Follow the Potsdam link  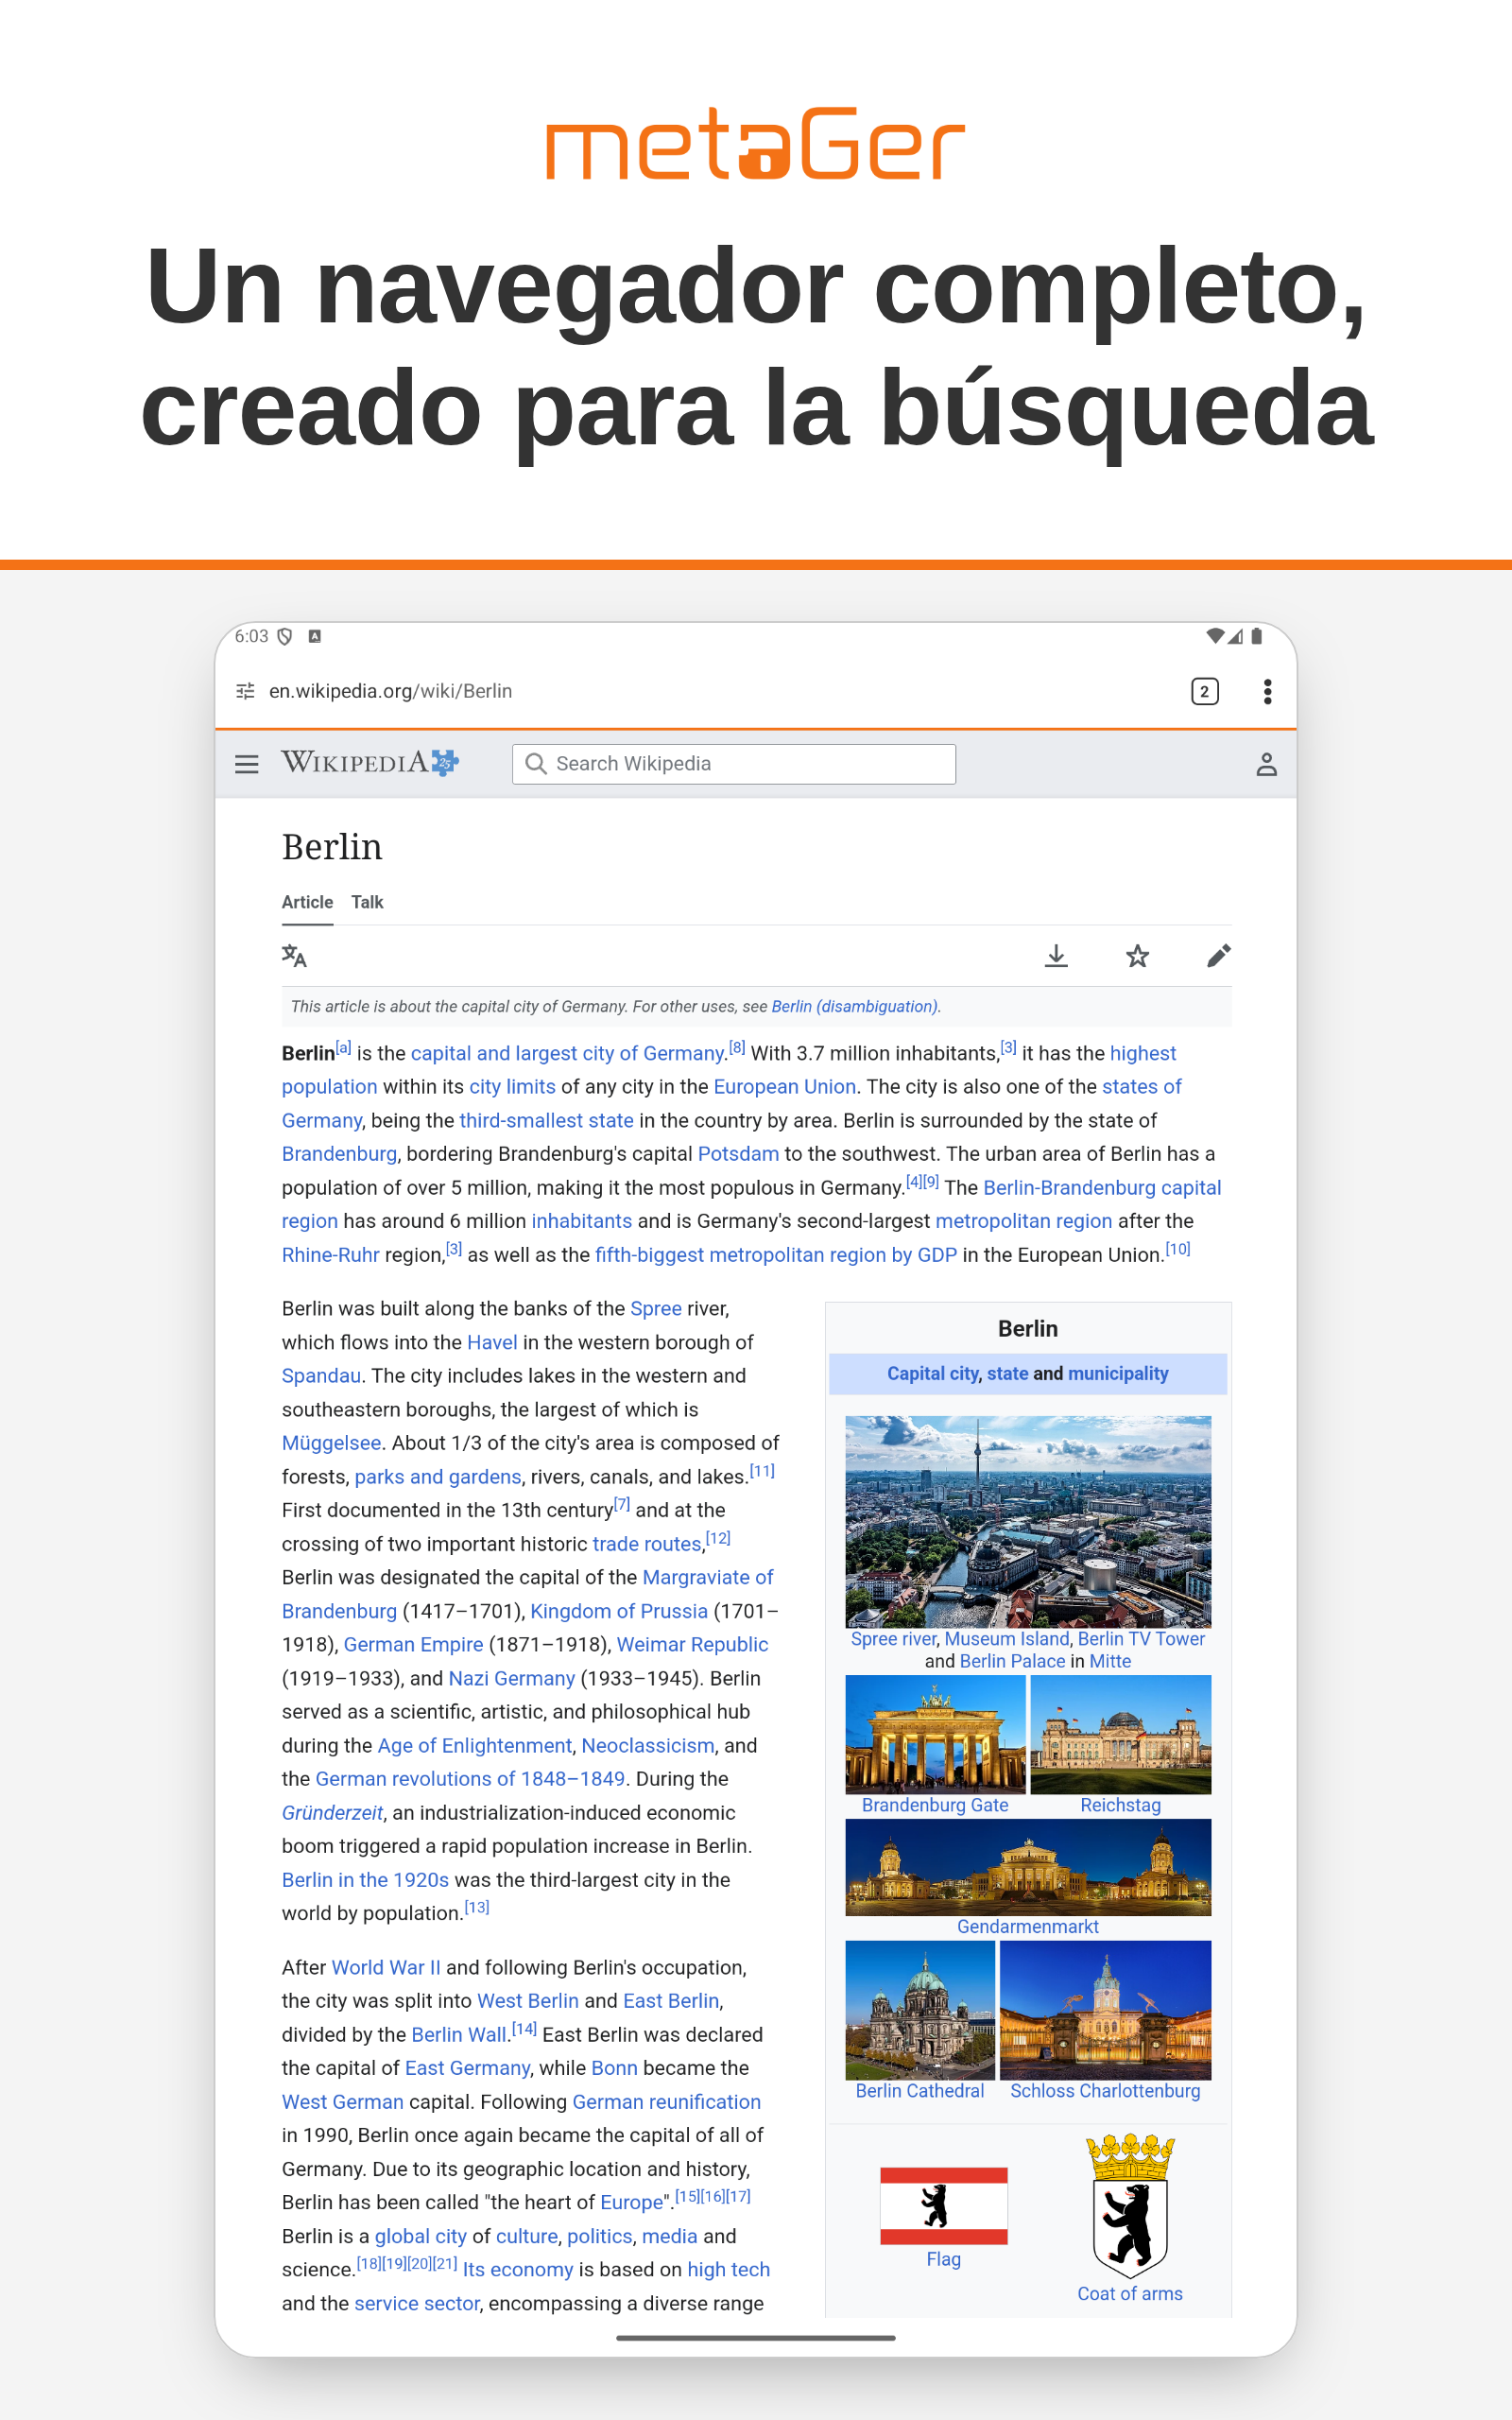click(x=738, y=1153)
